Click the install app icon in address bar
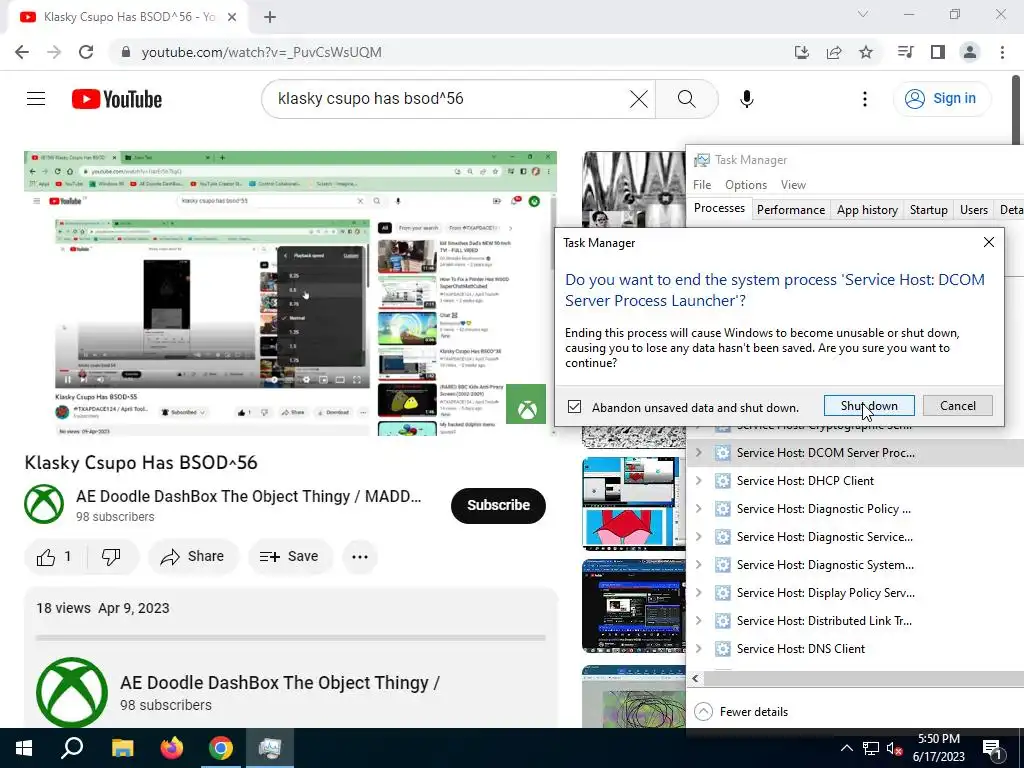Viewport: 1024px width, 768px height. tap(801, 52)
